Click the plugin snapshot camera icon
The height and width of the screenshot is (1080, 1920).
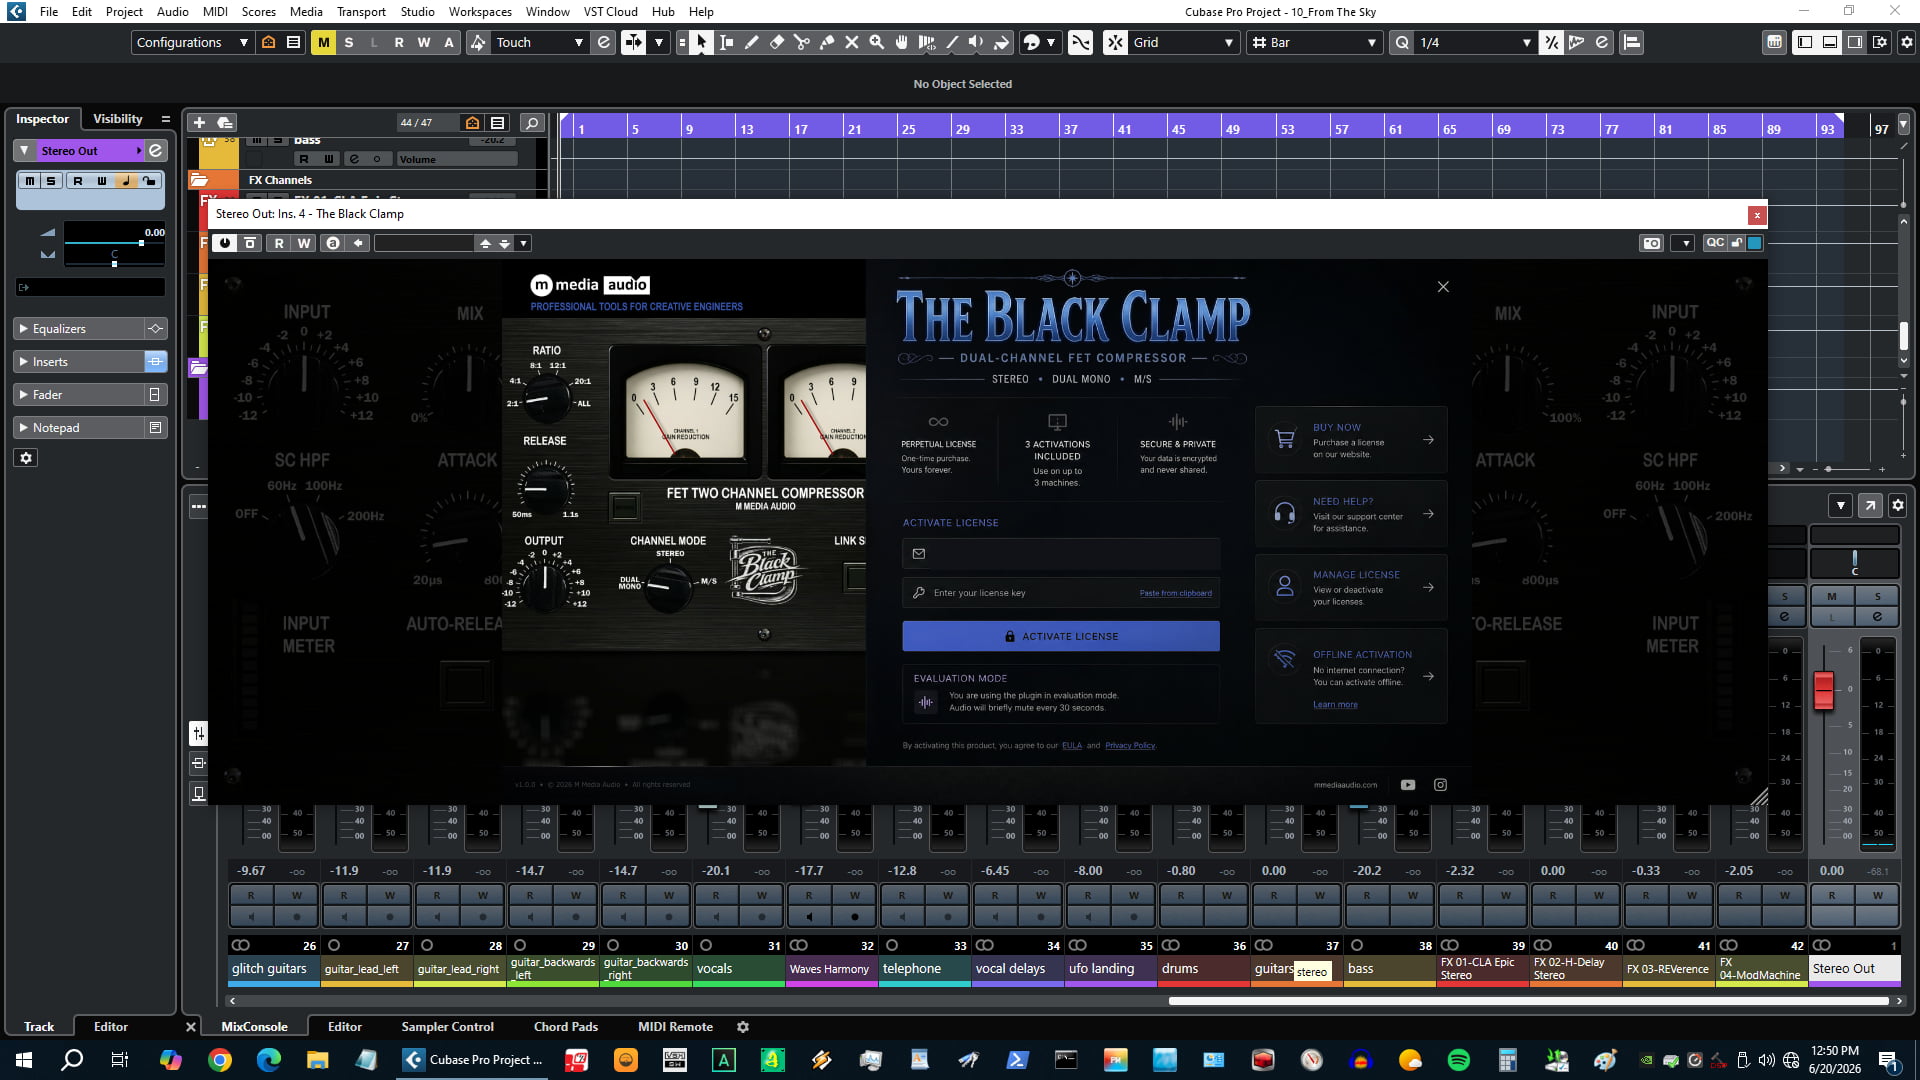(1651, 243)
